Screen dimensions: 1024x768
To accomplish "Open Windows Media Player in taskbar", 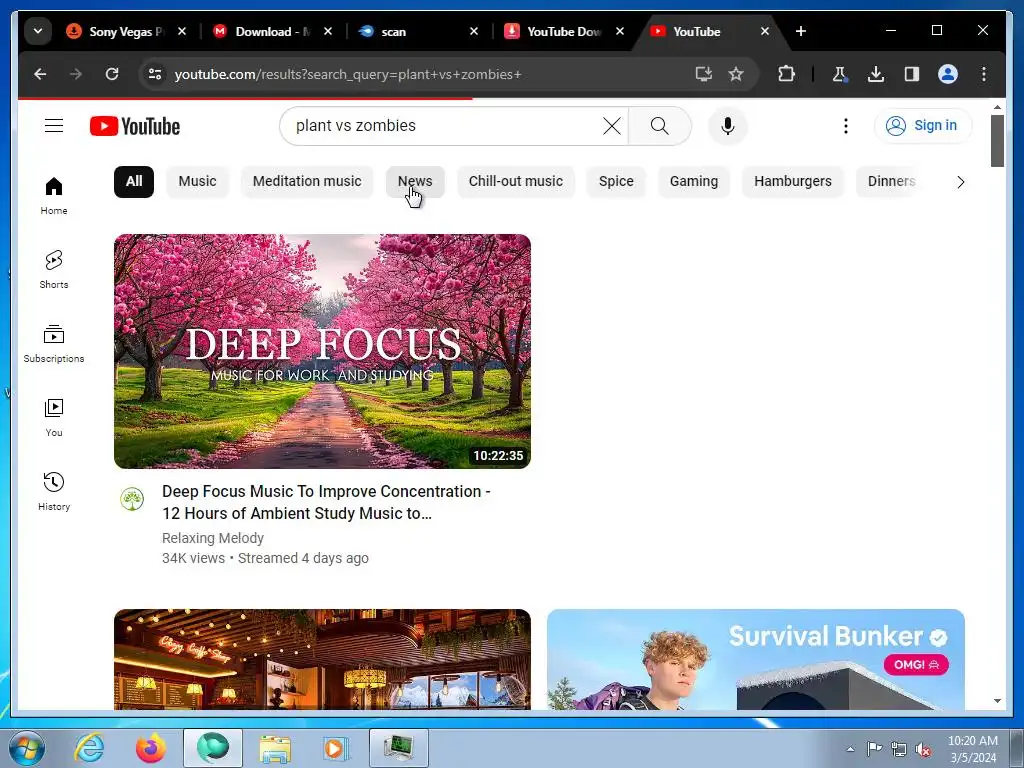I will point(335,748).
